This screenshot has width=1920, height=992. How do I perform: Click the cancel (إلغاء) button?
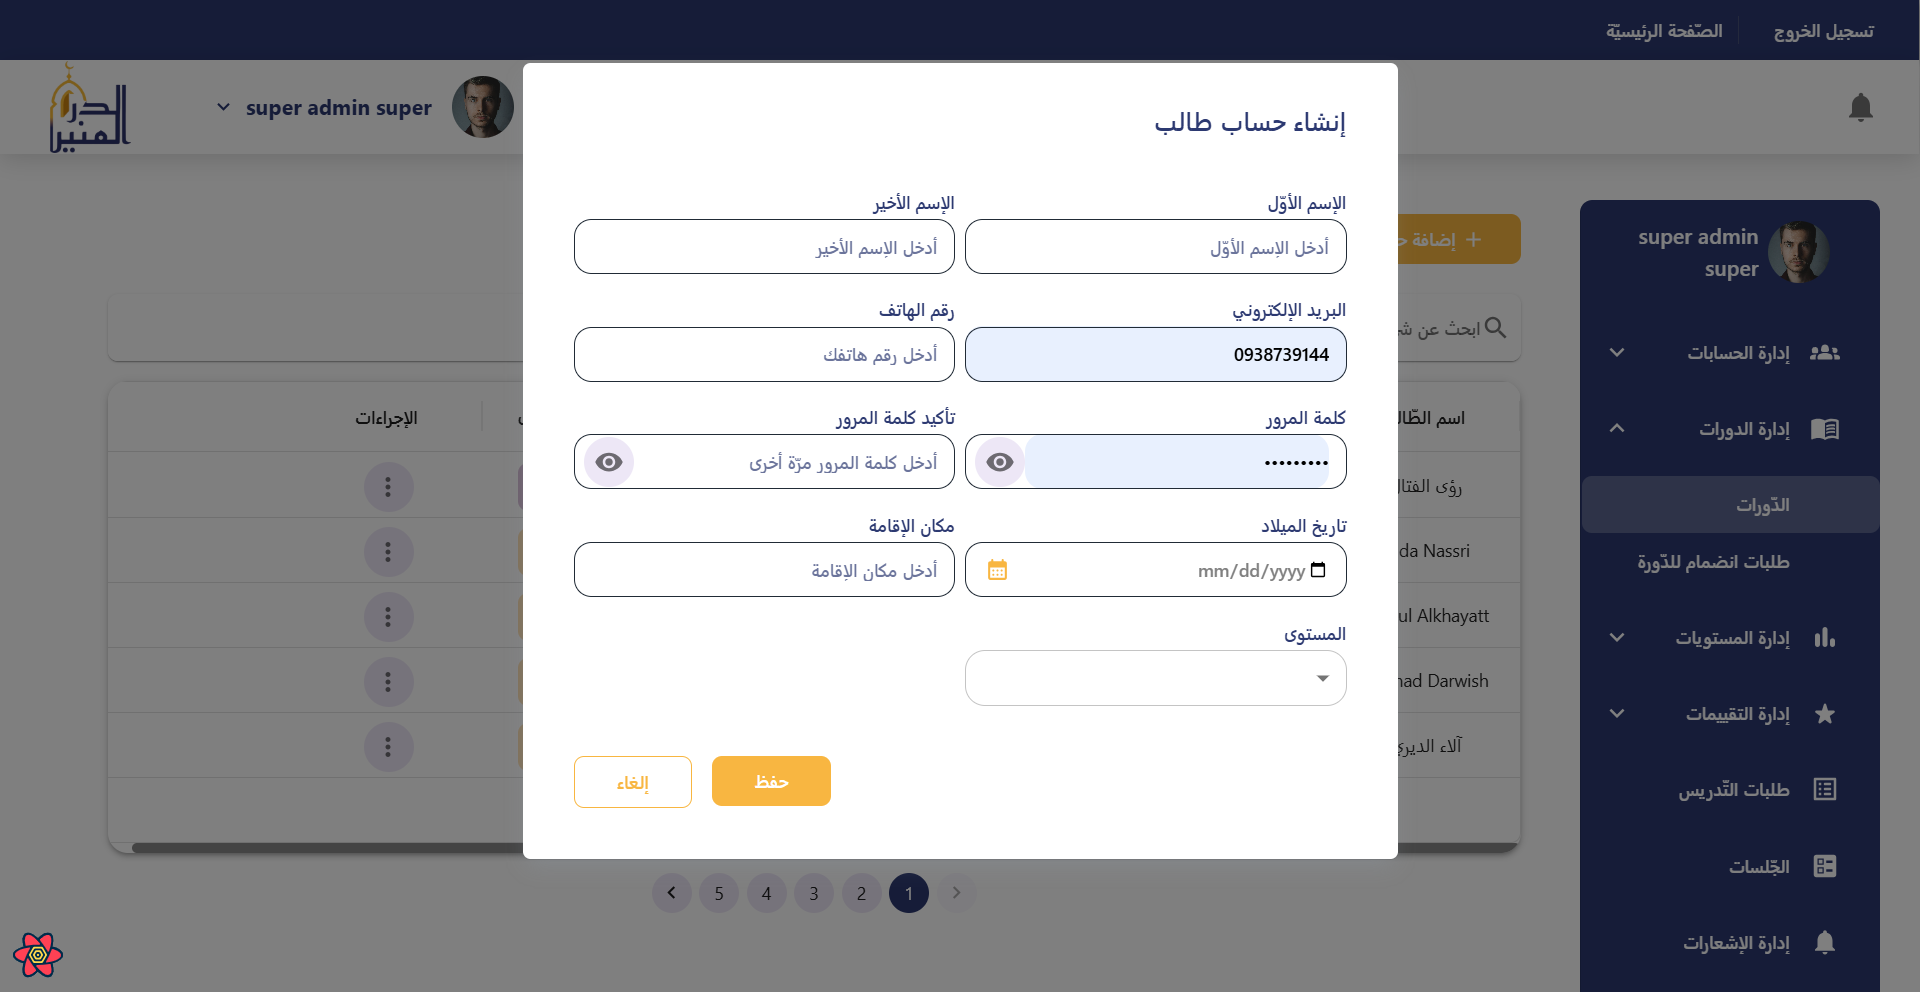click(x=632, y=782)
